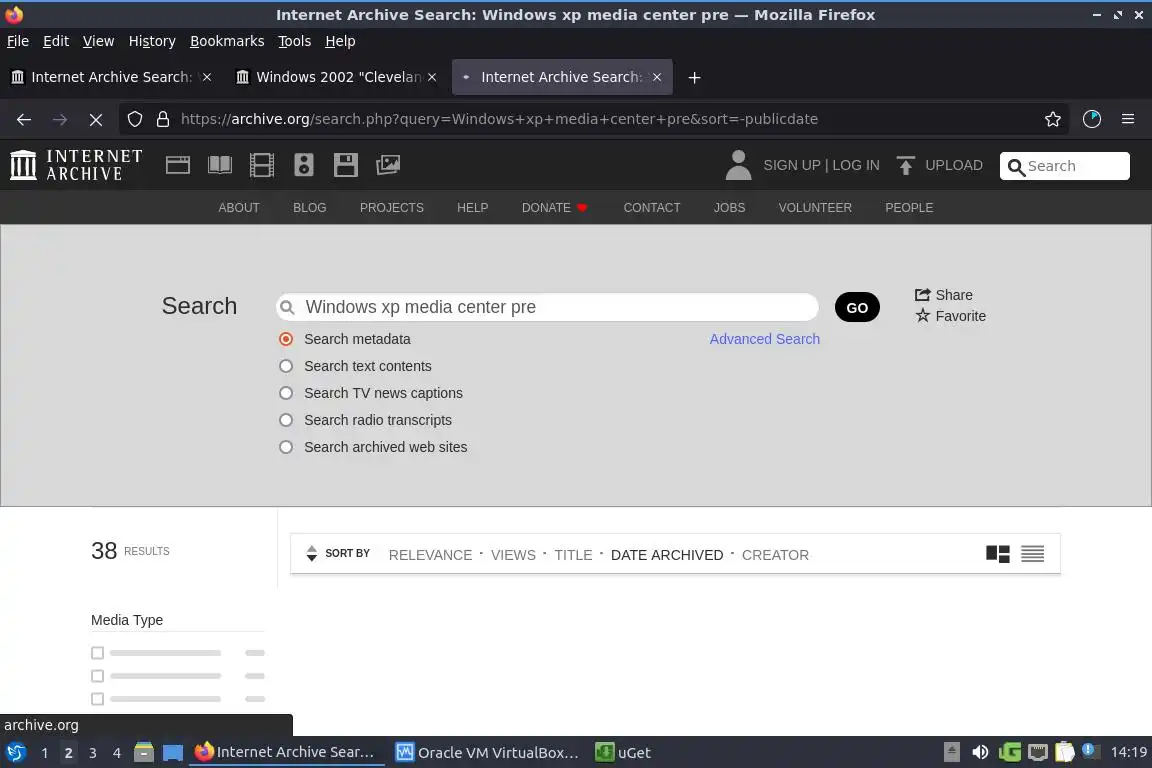The width and height of the screenshot is (1152, 768).
Task: Toggle sort order arrows
Action: pyautogui.click(x=312, y=553)
